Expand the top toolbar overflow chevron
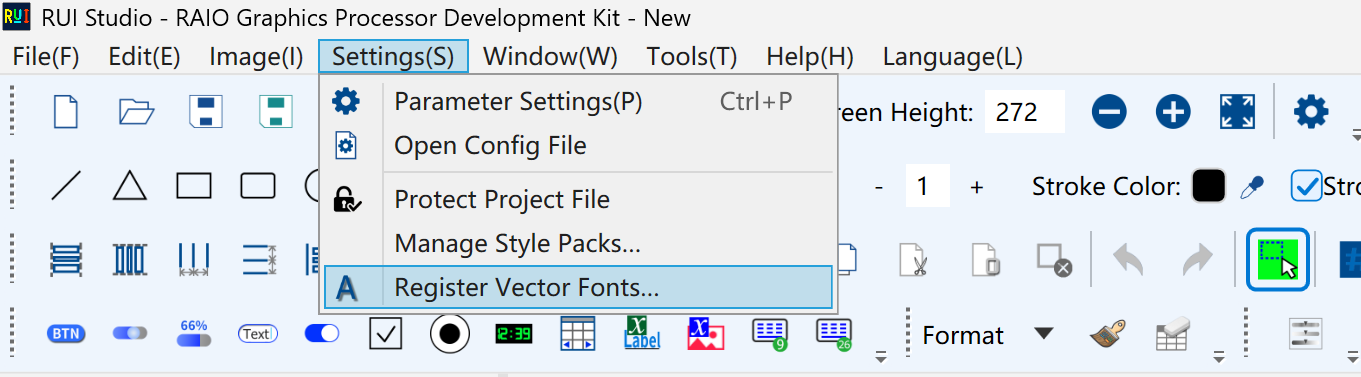The image size is (1361, 377). point(1356,133)
